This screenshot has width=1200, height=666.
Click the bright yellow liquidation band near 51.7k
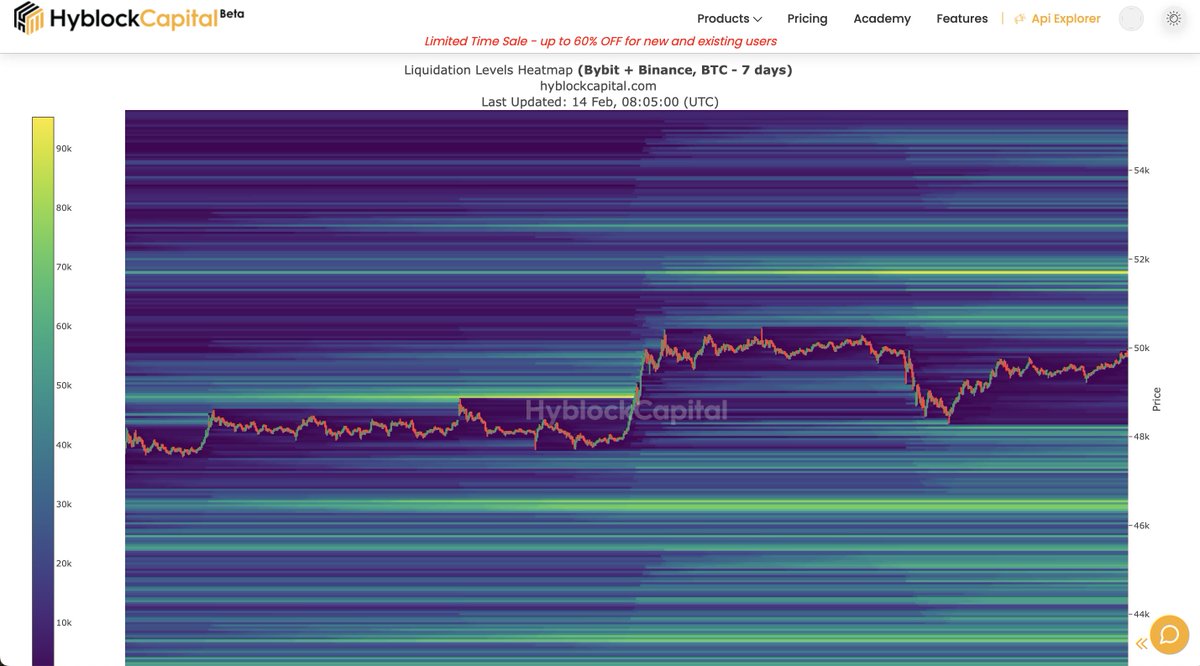[x=895, y=272]
